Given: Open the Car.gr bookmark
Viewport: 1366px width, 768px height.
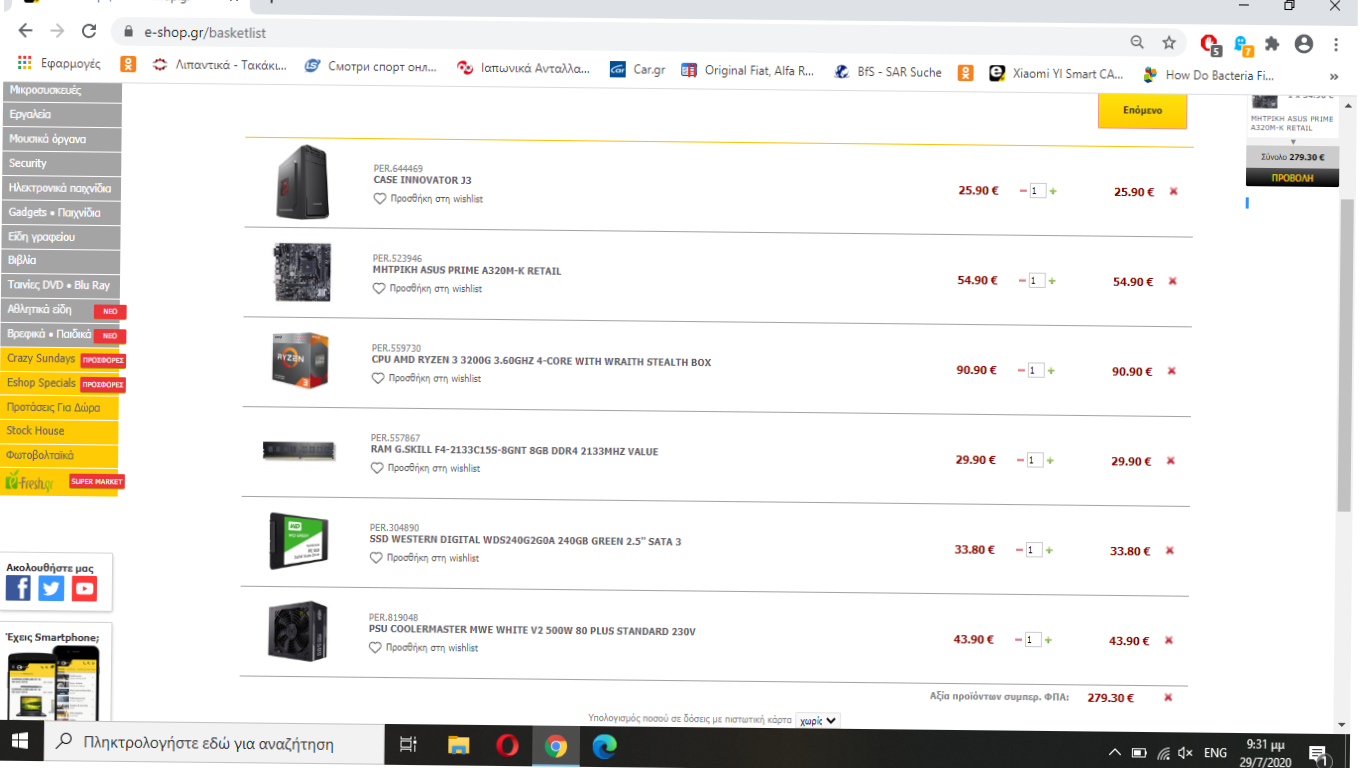Looking at the screenshot, I should [x=637, y=71].
